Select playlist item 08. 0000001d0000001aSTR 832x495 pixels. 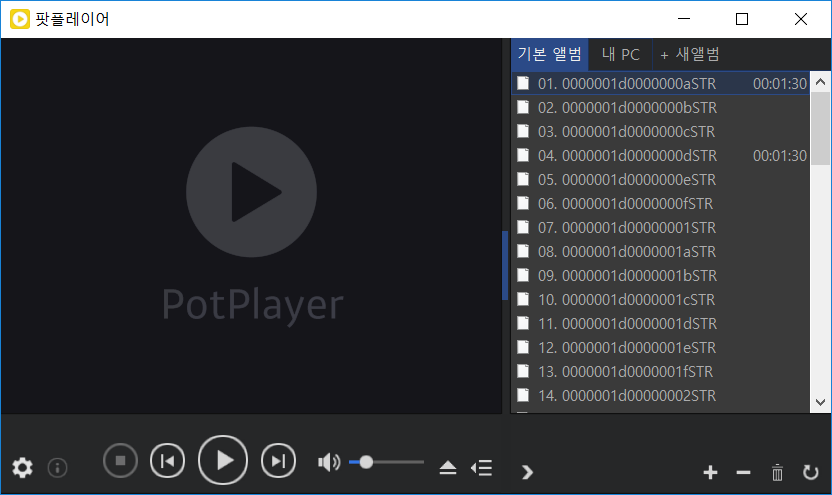tap(661, 251)
